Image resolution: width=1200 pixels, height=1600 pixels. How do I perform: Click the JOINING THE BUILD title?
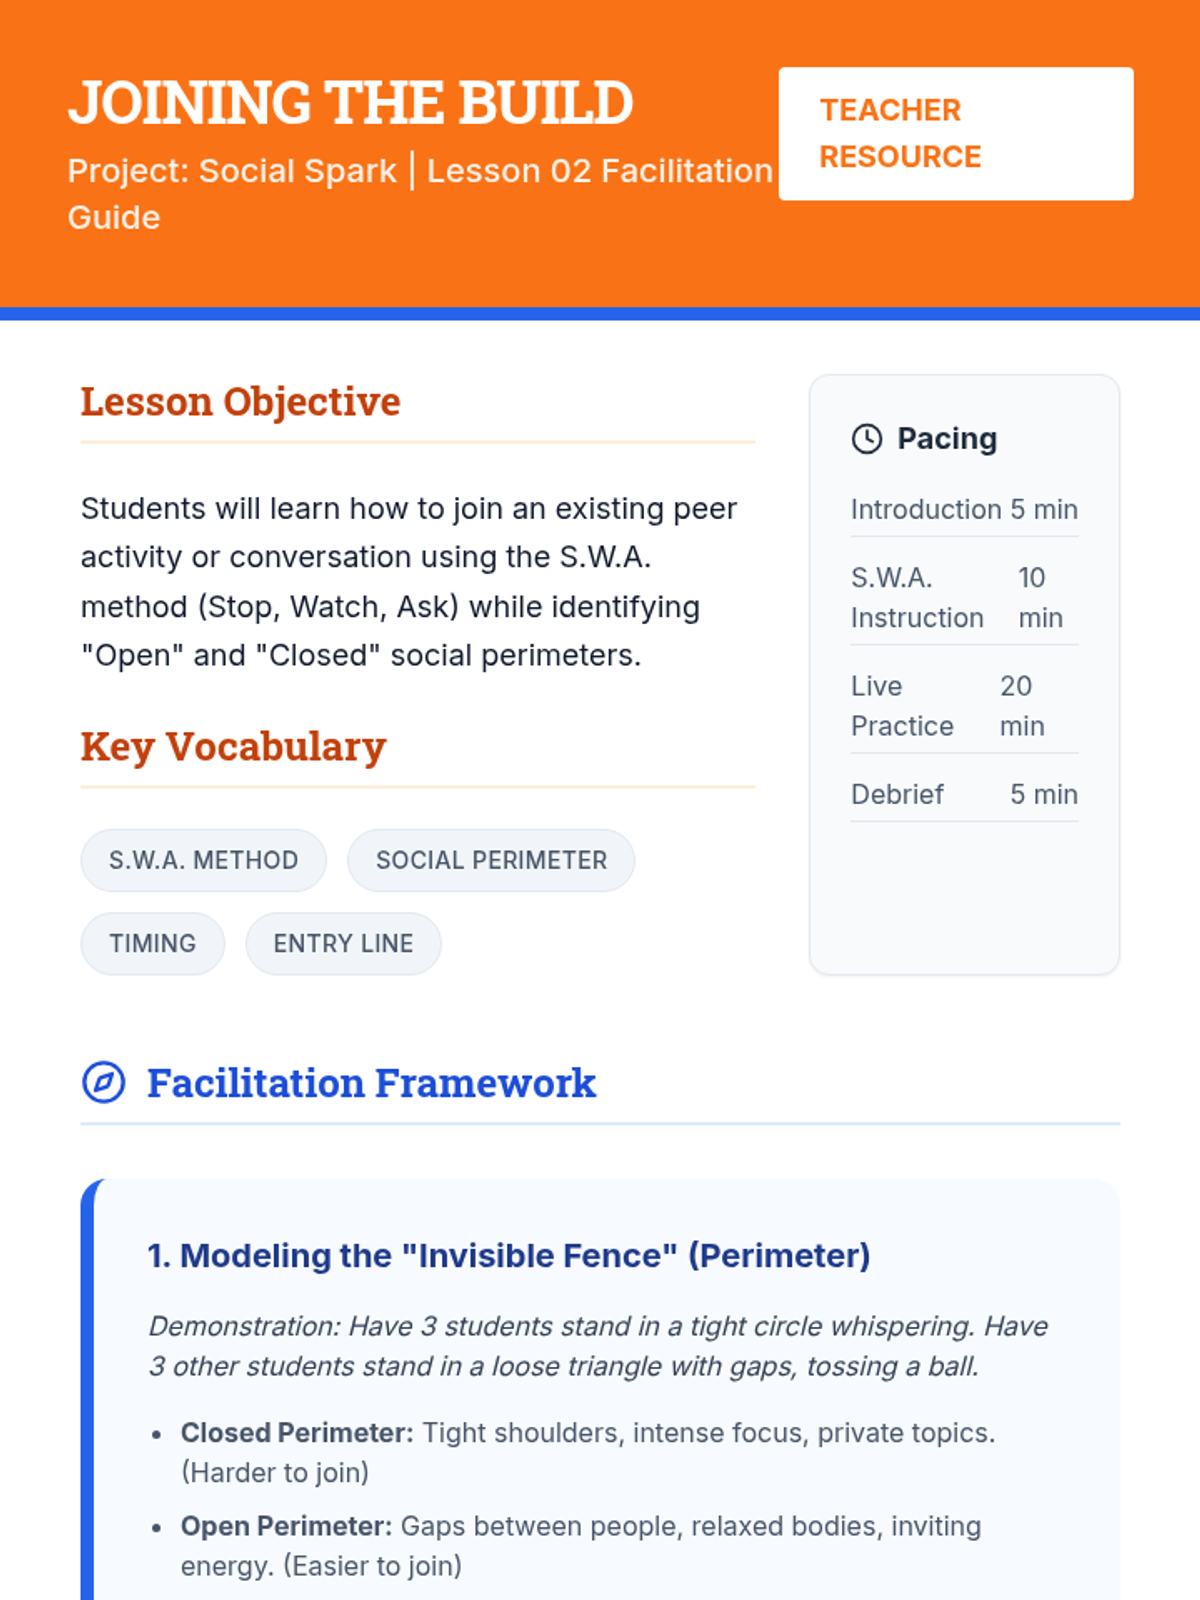[x=351, y=103]
